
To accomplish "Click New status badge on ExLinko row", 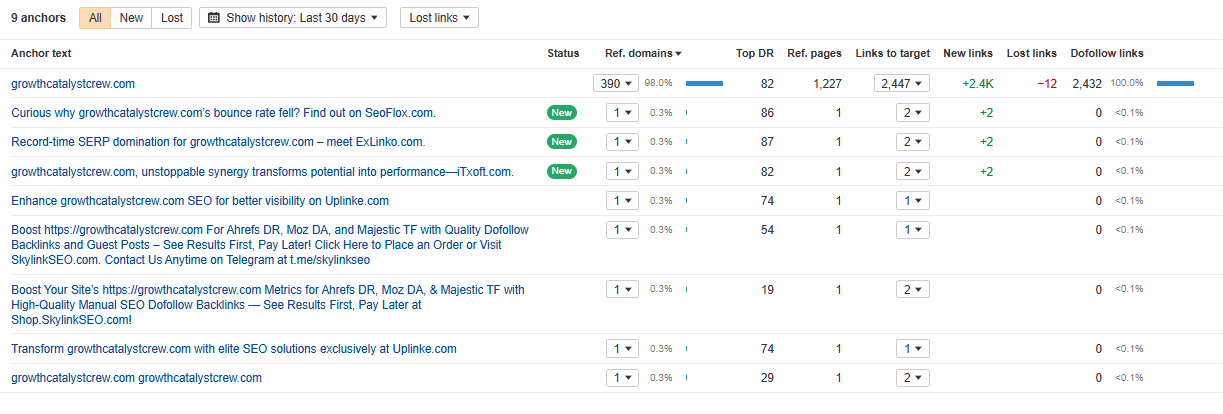I will point(562,142).
